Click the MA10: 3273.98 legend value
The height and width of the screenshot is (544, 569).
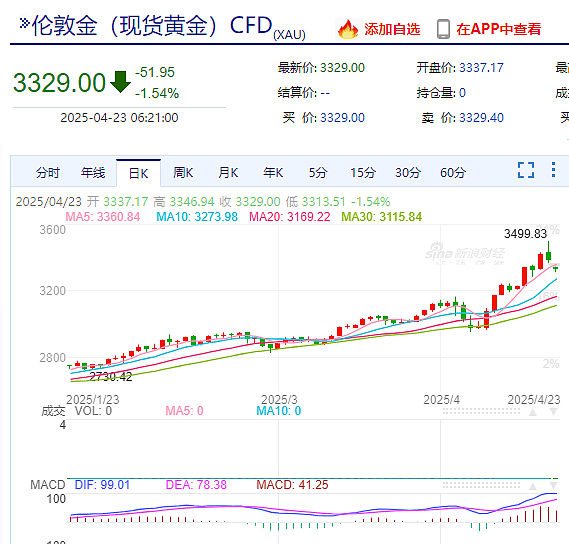(x=197, y=217)
